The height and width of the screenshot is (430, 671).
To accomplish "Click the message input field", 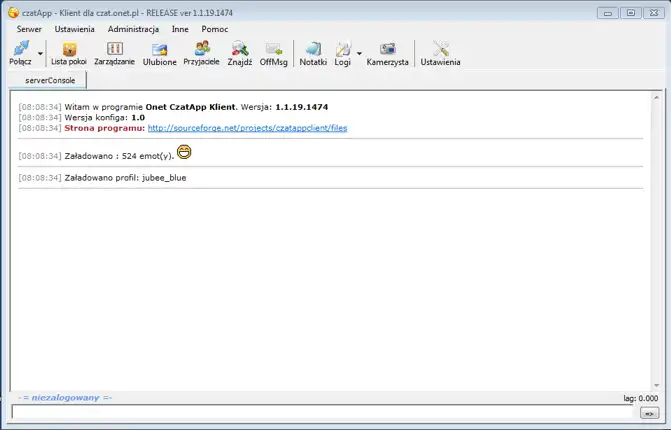I will [322, 413].
